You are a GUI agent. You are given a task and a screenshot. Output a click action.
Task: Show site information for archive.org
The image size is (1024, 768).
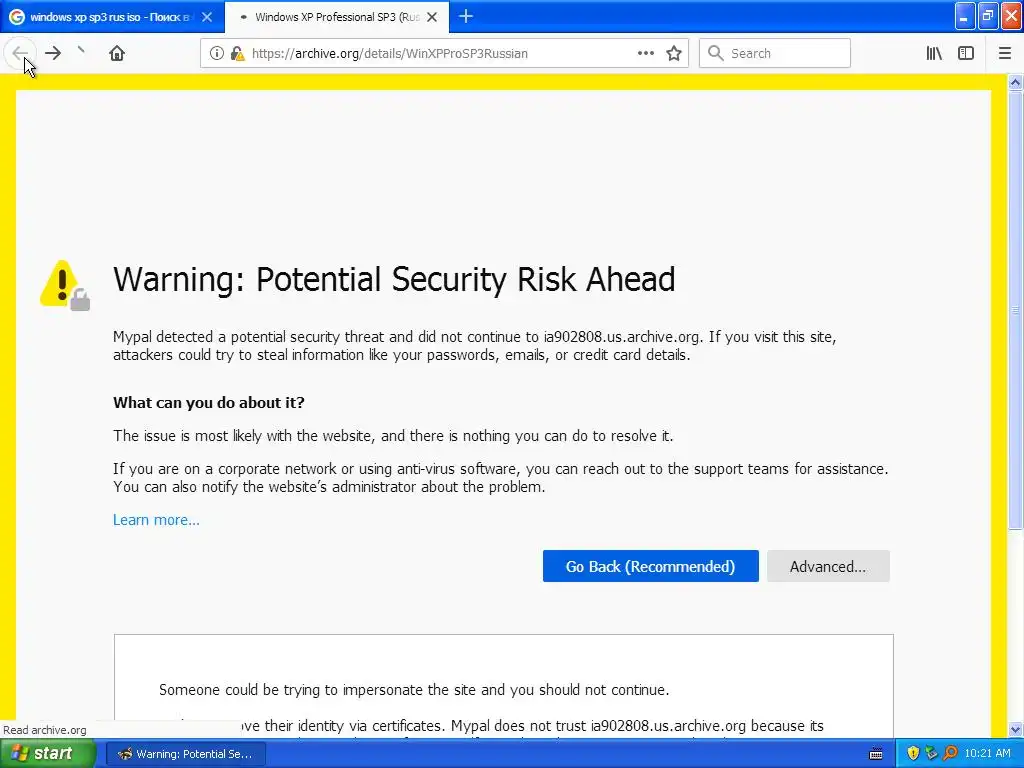(x=217, y=53)
